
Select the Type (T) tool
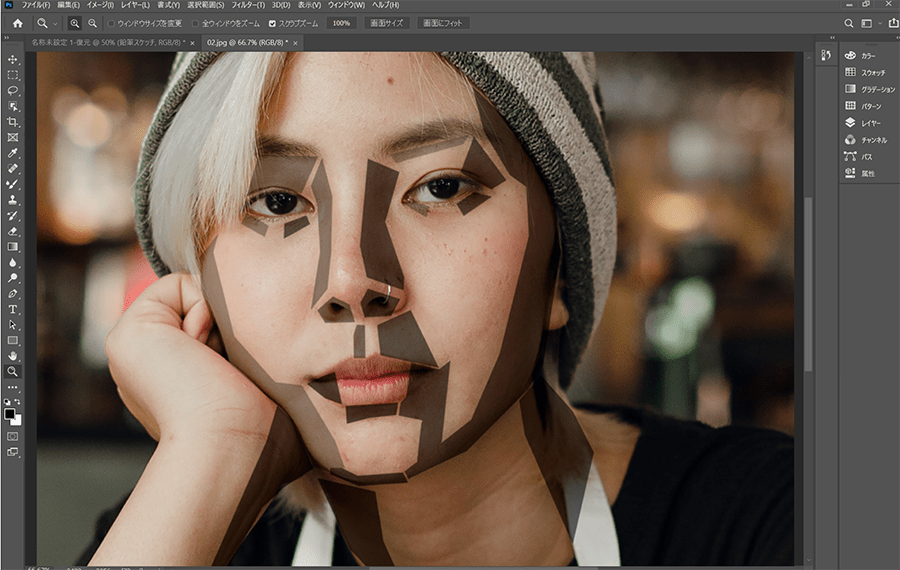point(13,309)
